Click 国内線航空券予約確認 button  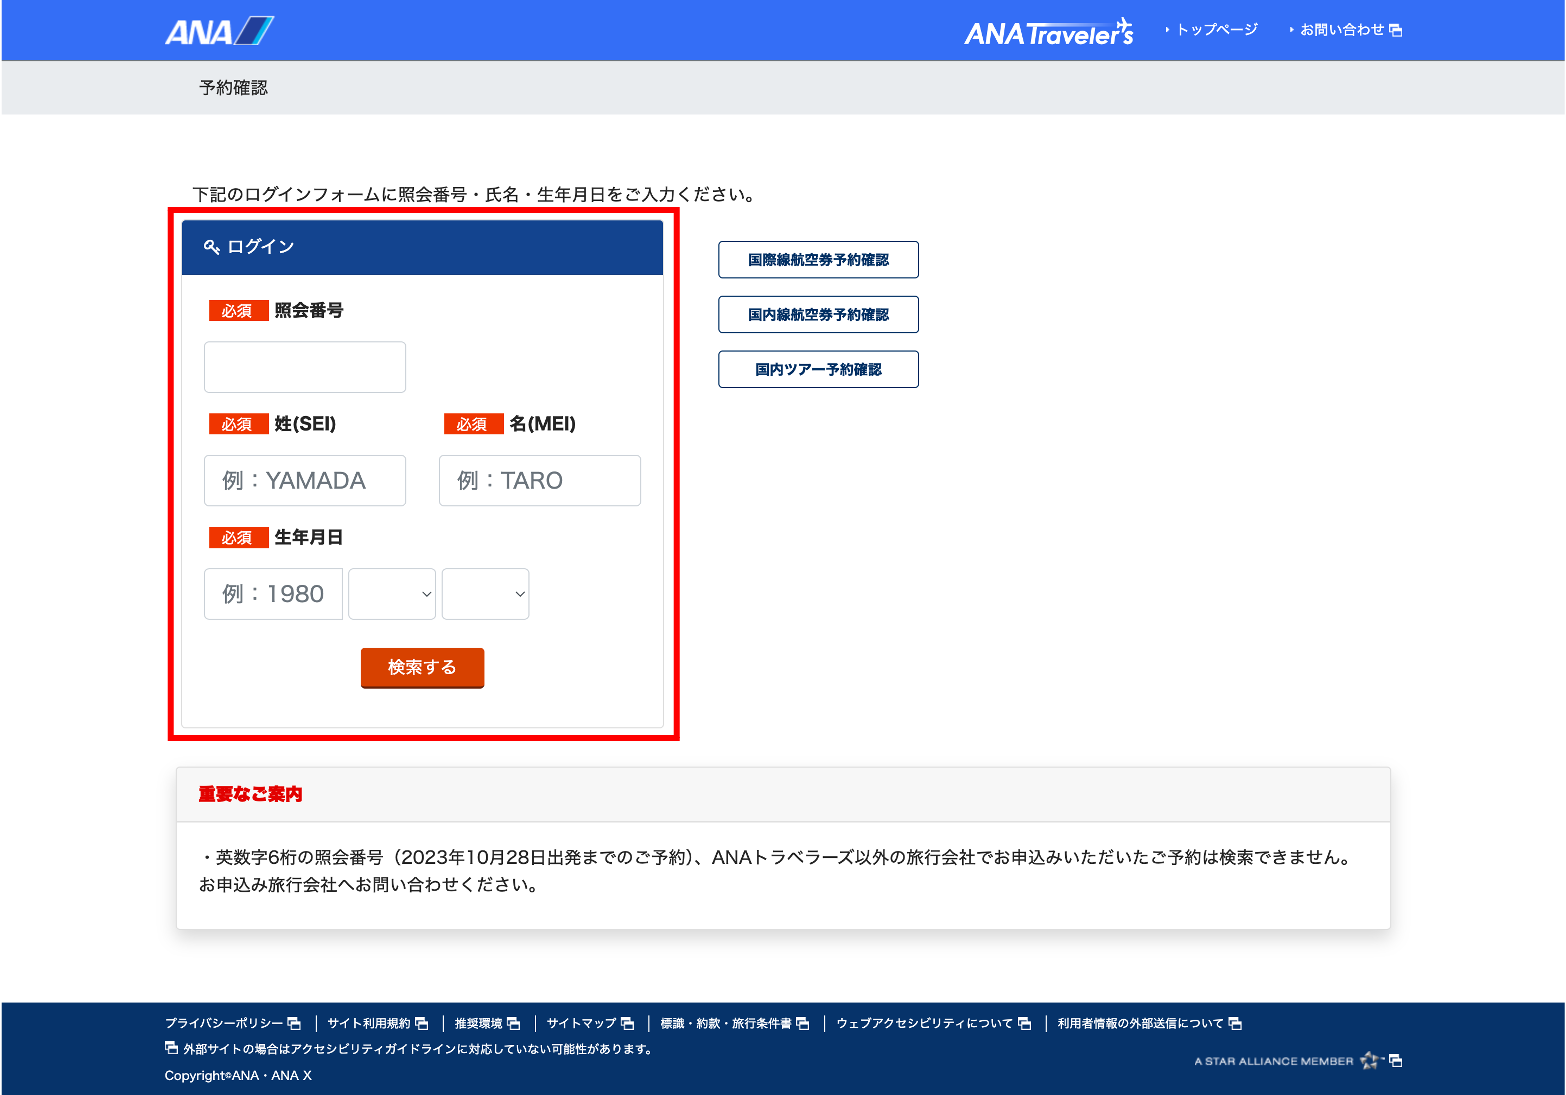(x=818, y=315)
